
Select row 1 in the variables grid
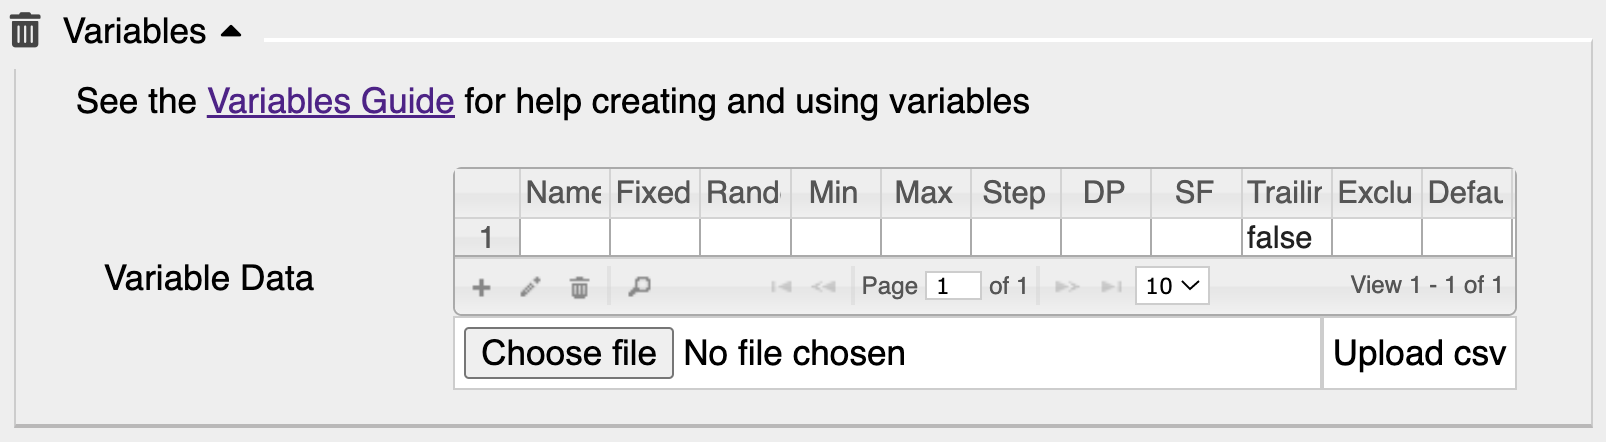487,238
